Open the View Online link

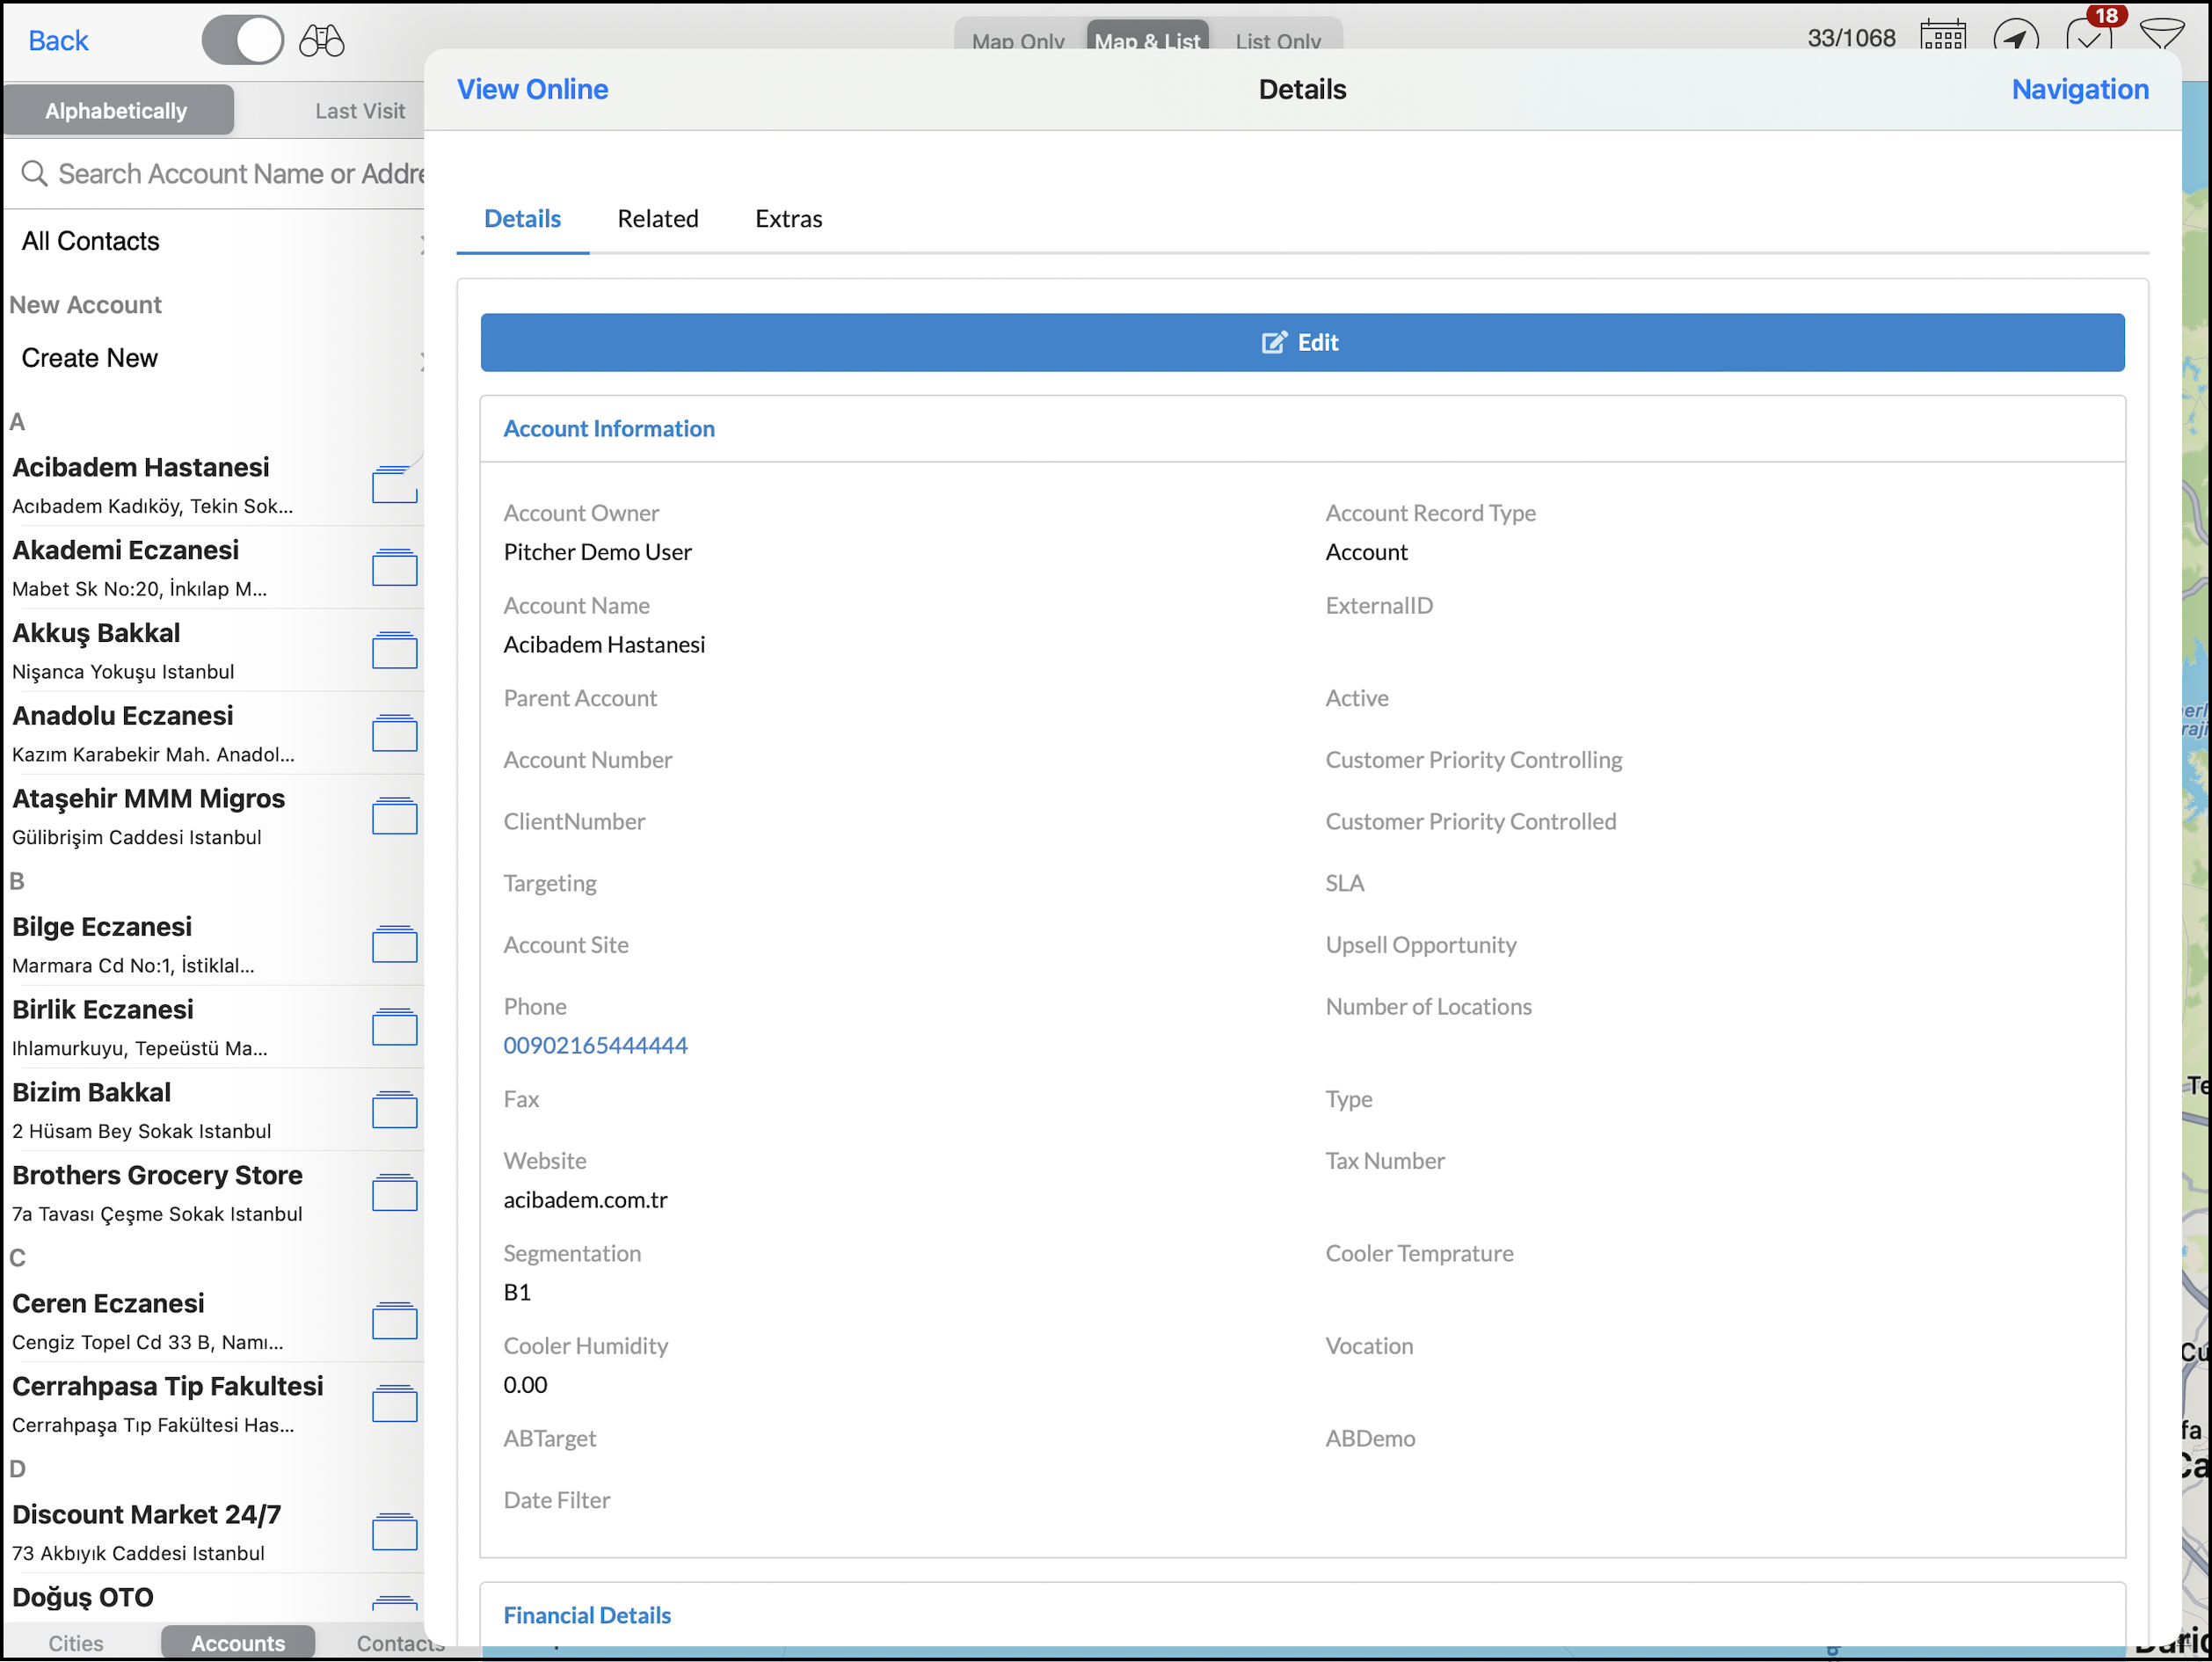(x=532, y=89)
